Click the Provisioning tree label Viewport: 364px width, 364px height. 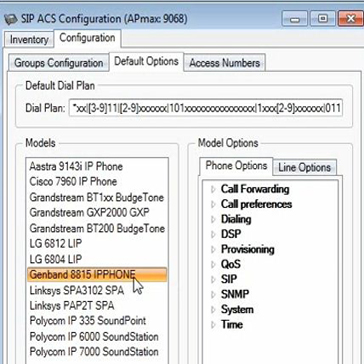(248, 249)
